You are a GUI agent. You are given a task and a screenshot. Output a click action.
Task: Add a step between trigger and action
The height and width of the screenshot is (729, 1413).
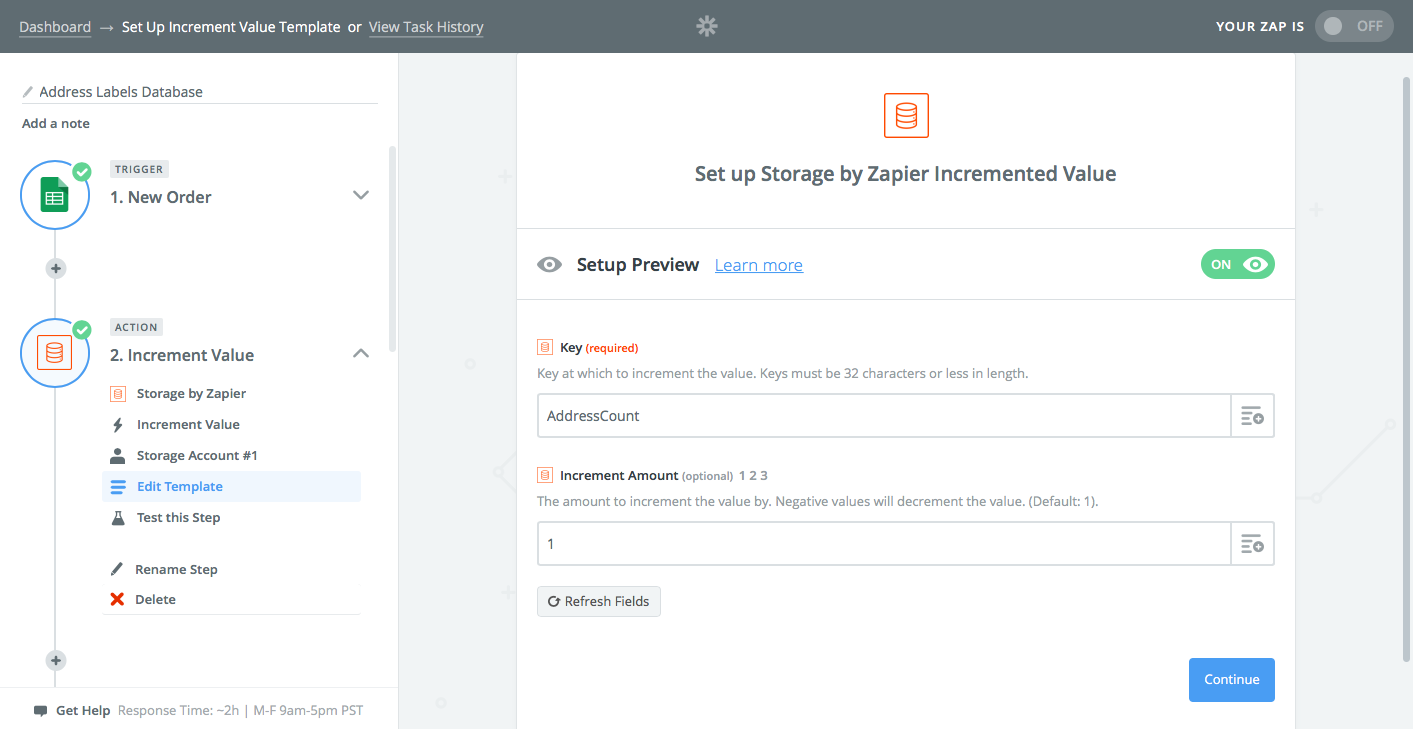pyautogui.click(x=56, y=268)
